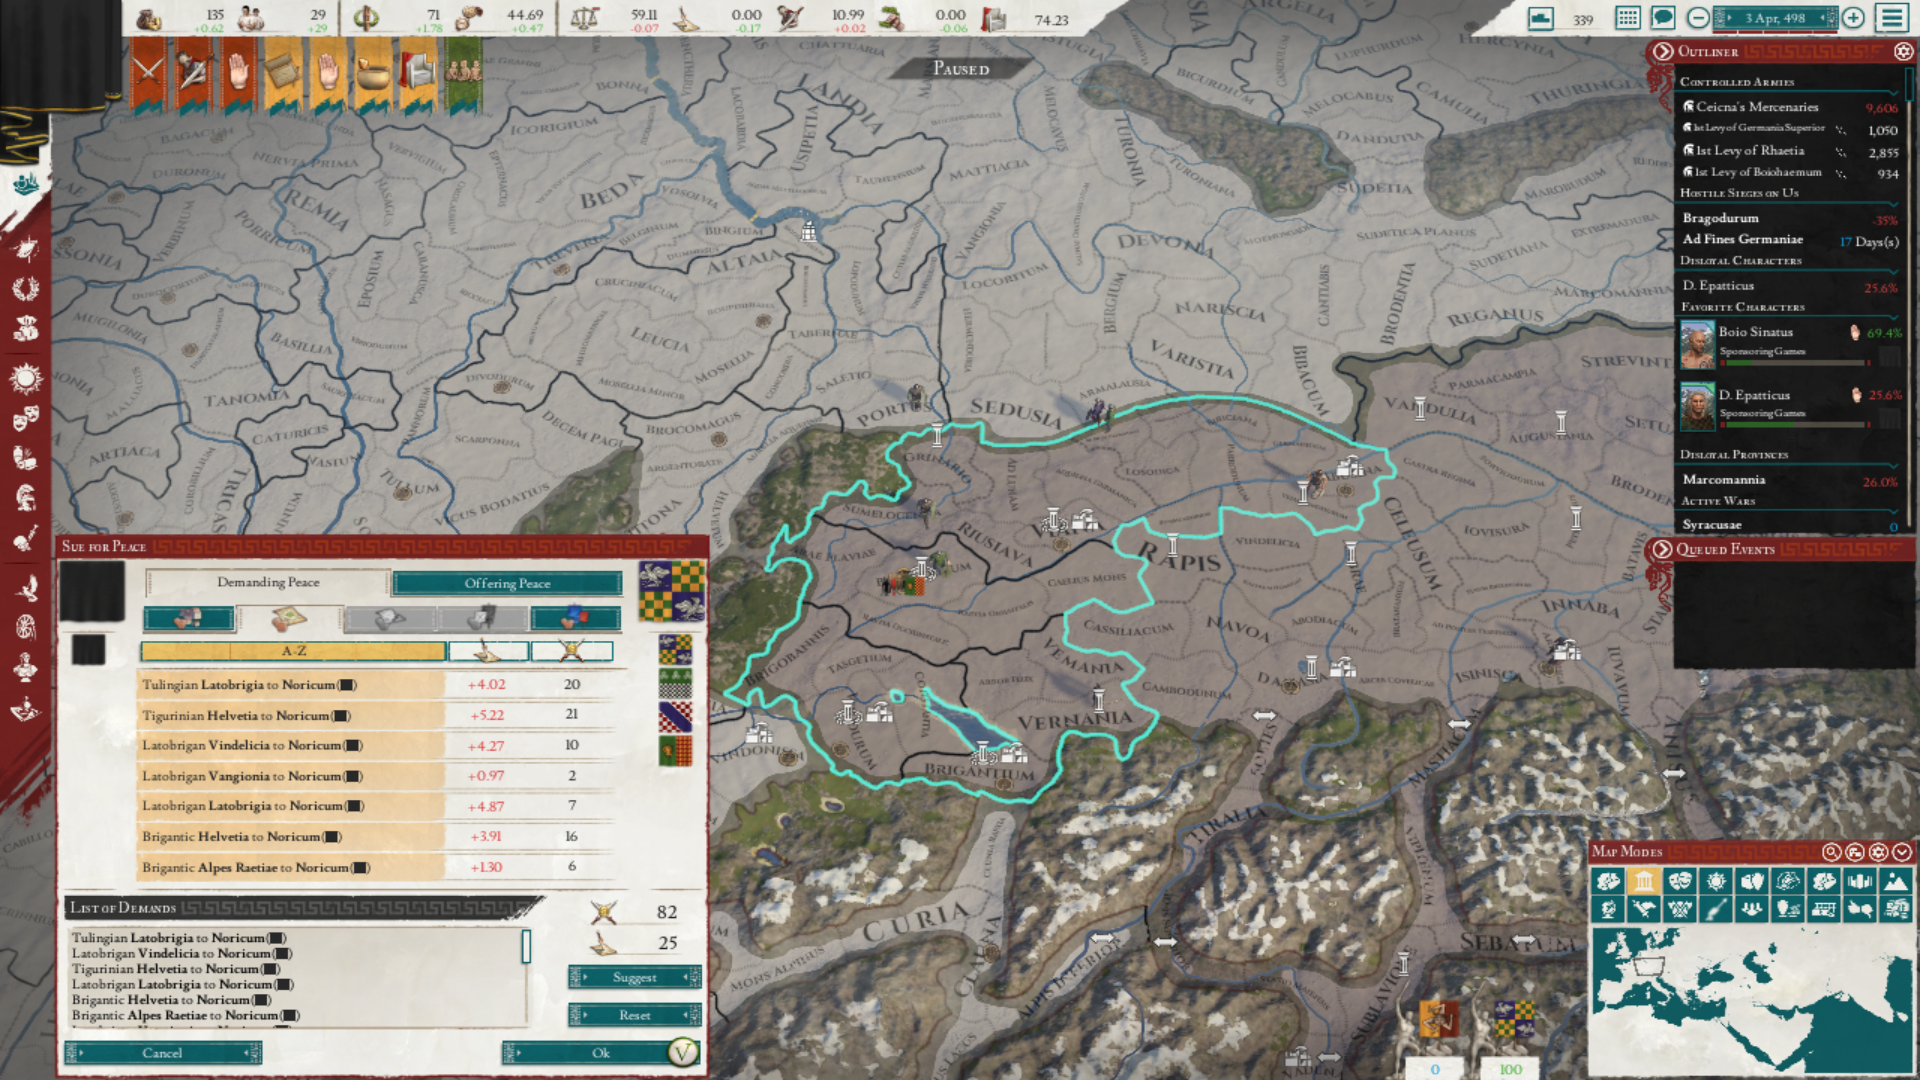The width and height of the screenshot is (1920, 1080).
Task: Click Cancel in Sue for Peace
Action: click(162, 1053)
